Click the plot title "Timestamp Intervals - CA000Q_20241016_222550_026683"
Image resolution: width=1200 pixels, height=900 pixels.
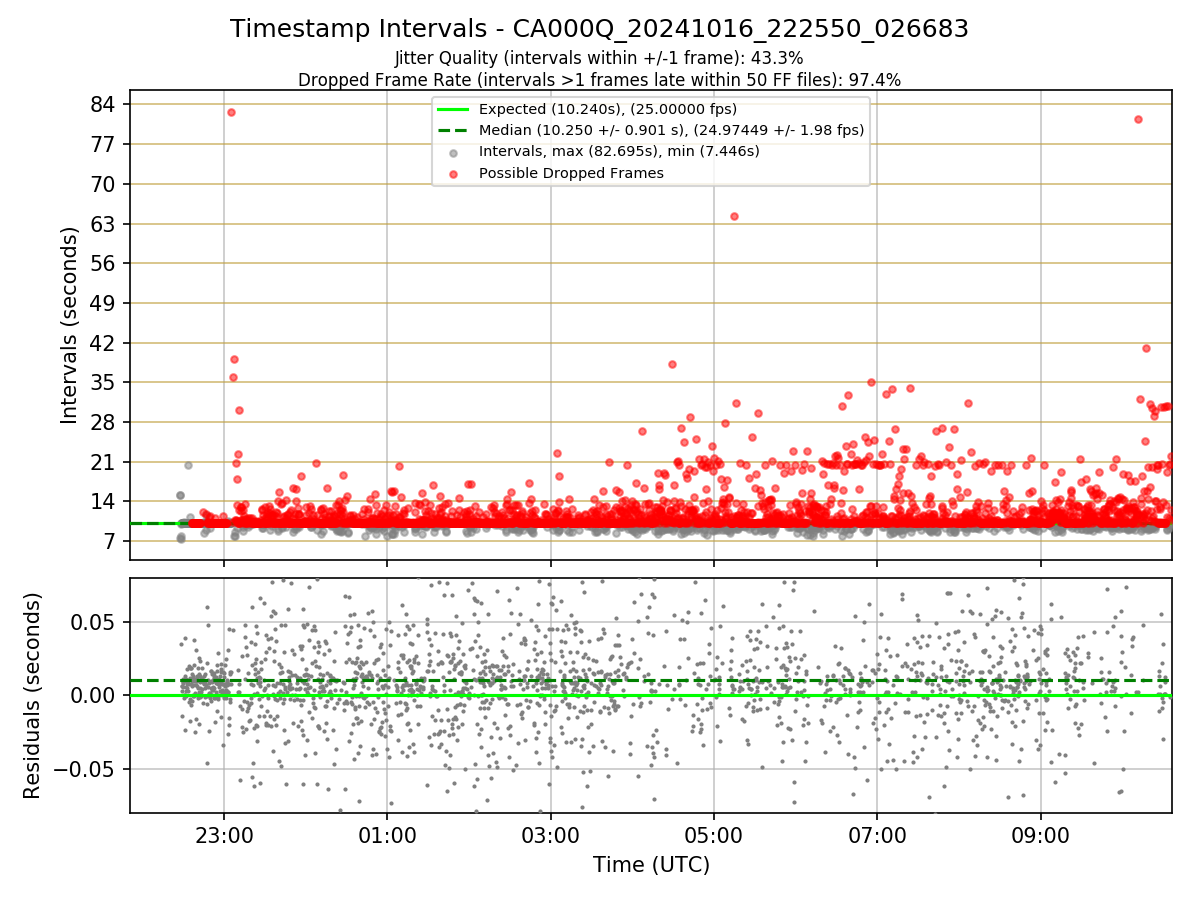599,29
